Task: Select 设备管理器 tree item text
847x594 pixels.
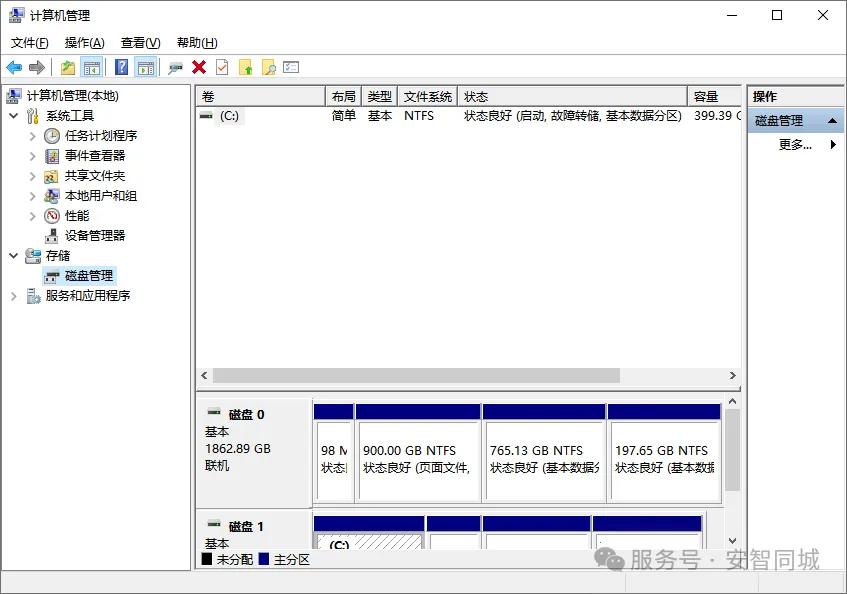Action: (95, 236)
